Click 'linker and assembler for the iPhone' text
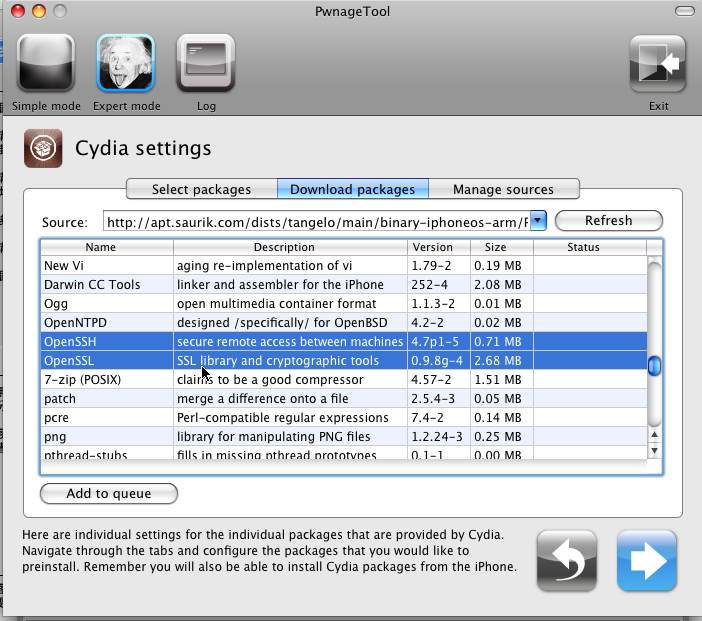The width and height of the screenshot is (702, 621). point(280,284)
